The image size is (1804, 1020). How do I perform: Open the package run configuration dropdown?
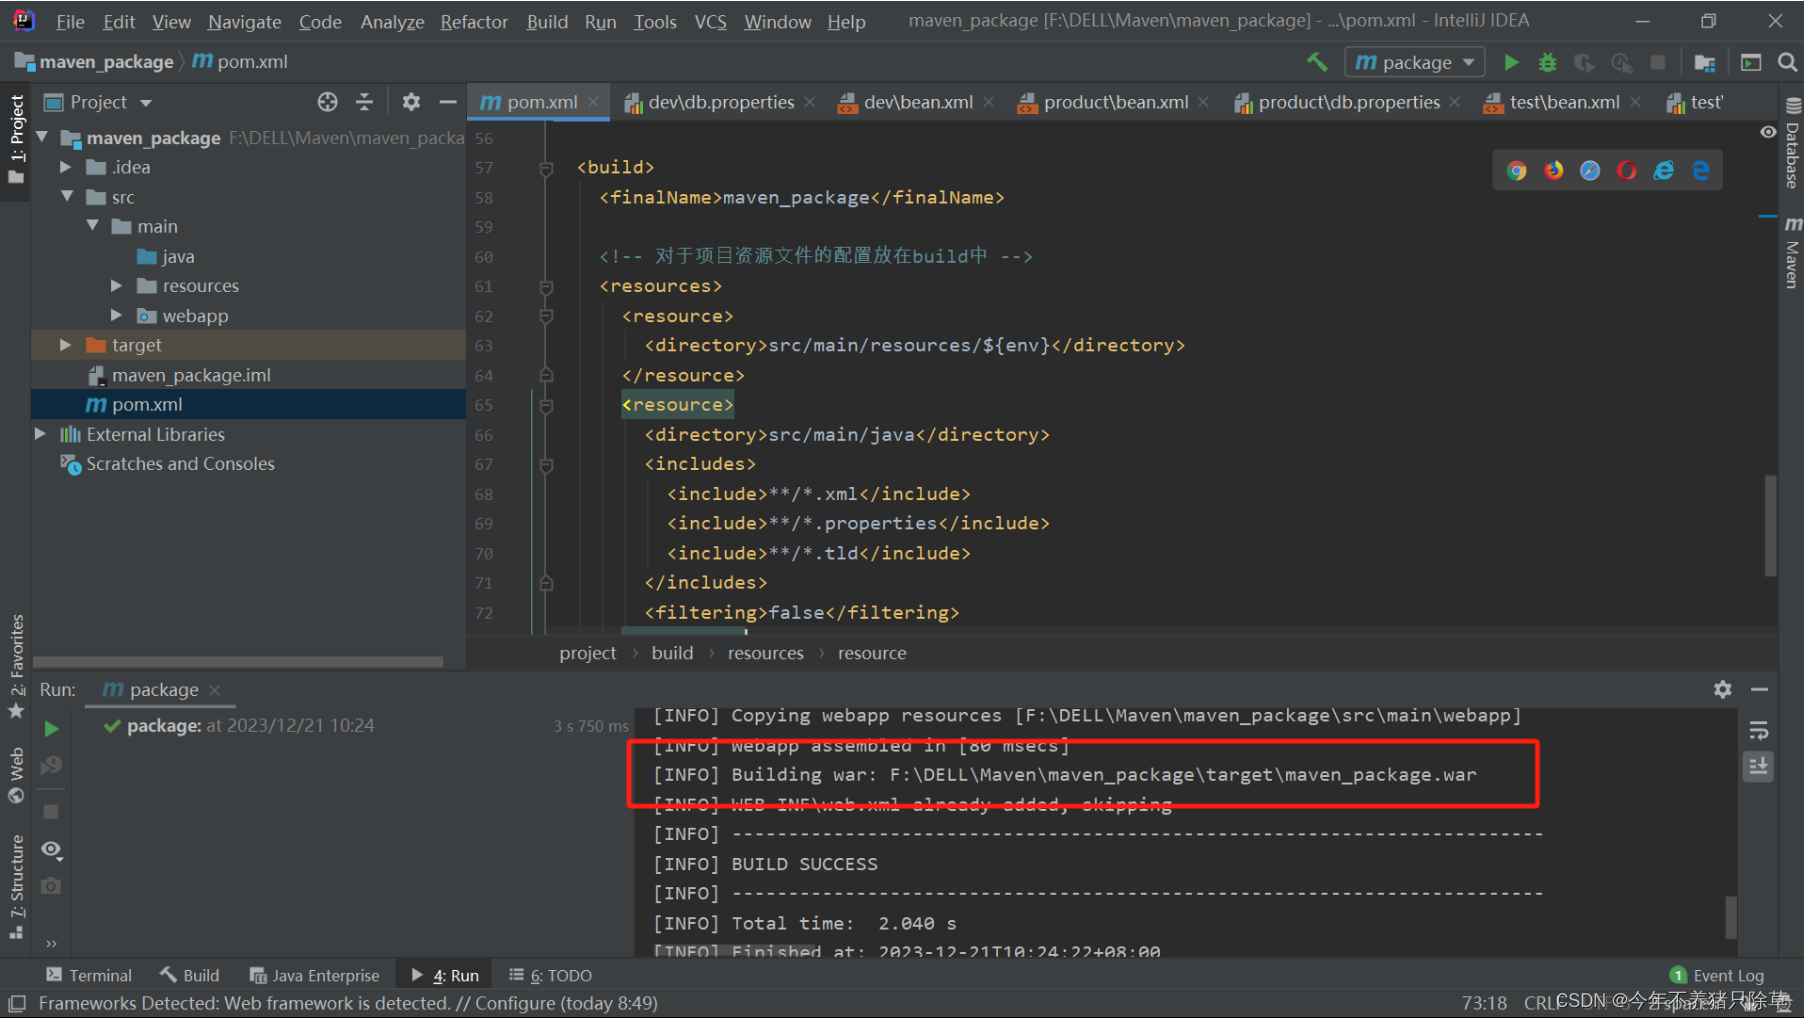coord(1414,62)
